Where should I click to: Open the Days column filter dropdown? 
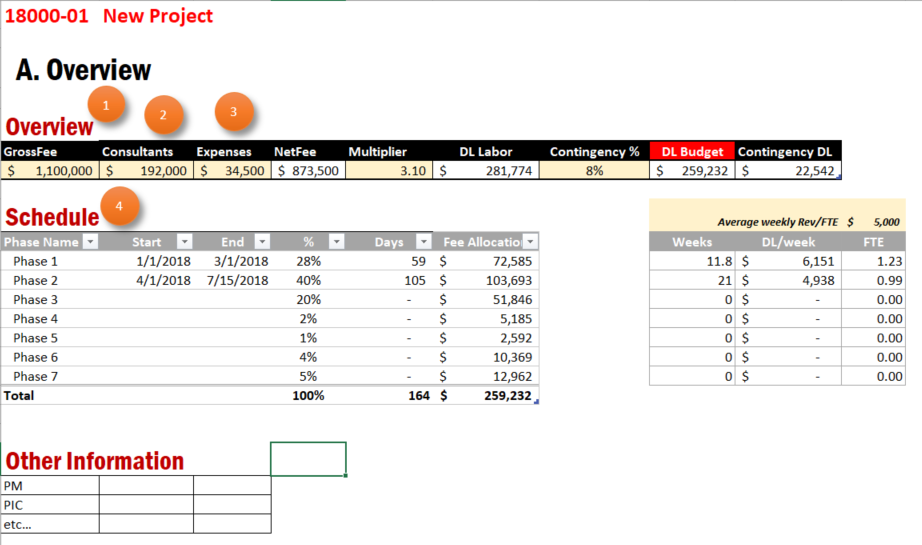coord(423,242)
